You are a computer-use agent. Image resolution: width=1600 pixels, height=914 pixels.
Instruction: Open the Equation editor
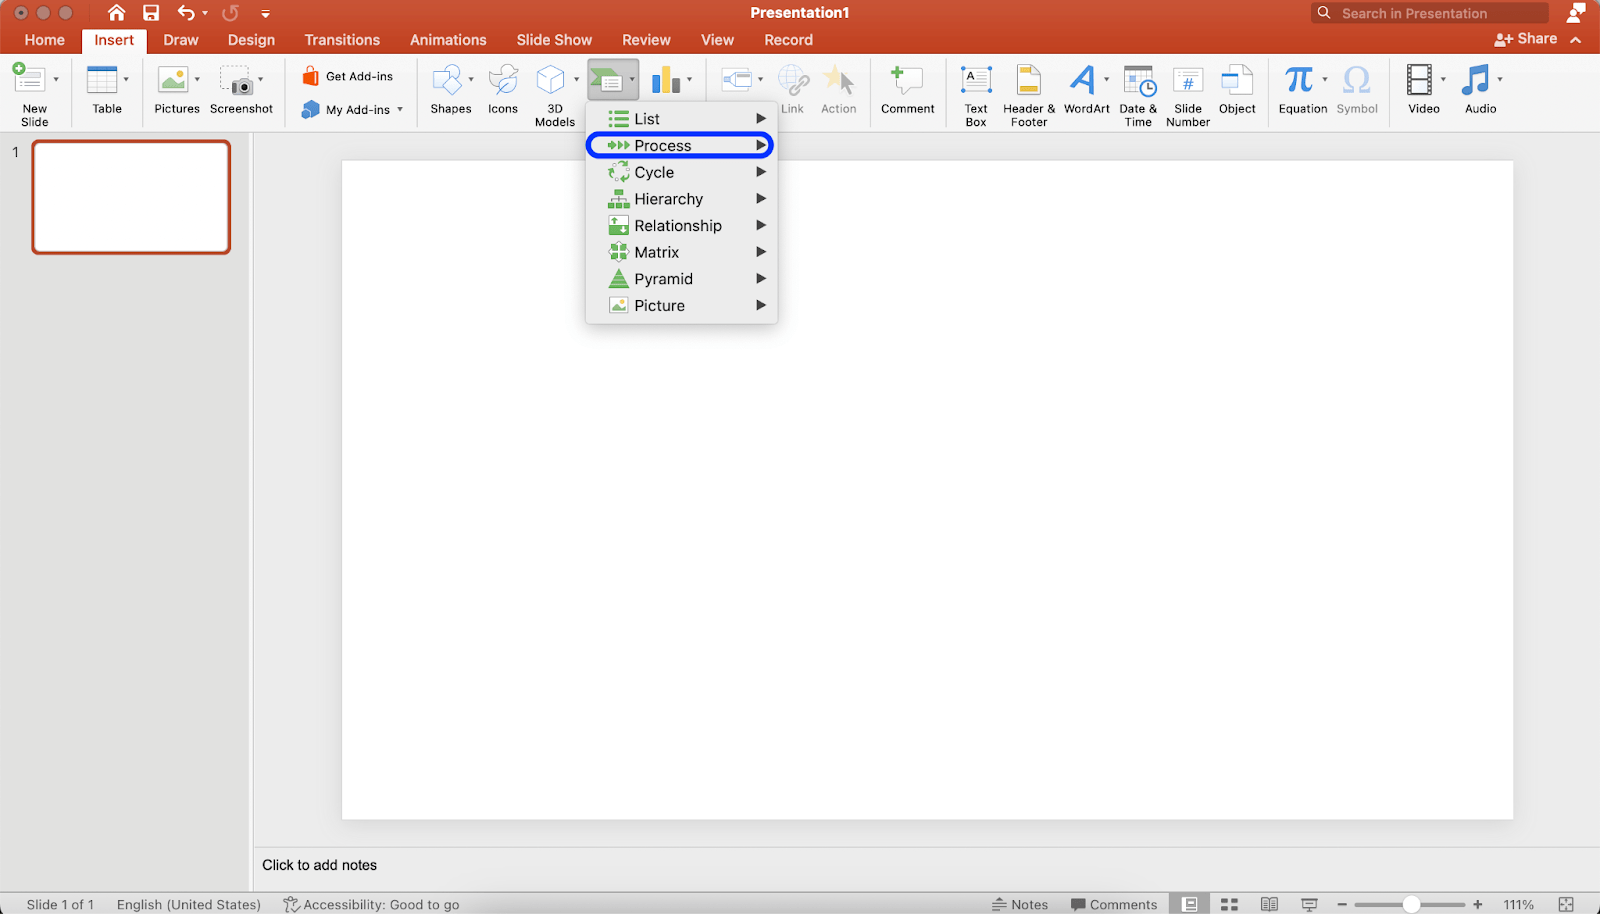[x=1301, y=90]
